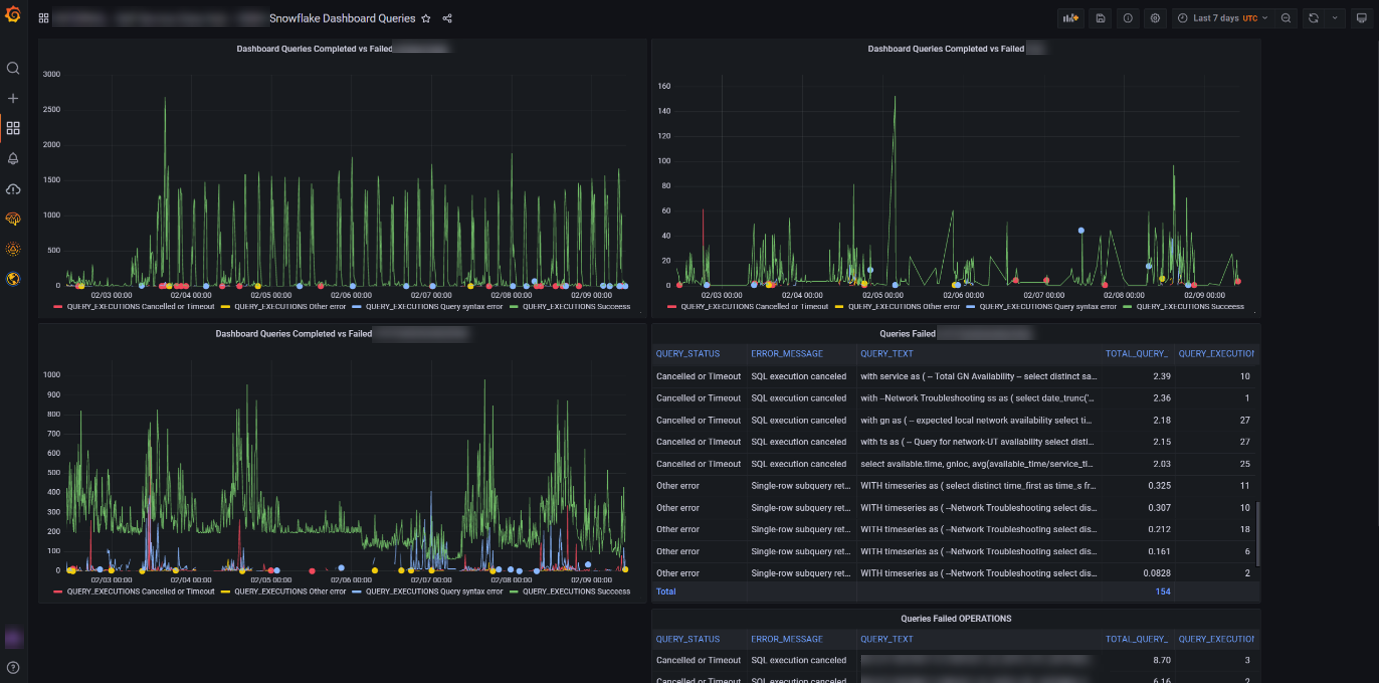Zoom out the time range
1379x683 pixels.
(1286, 18)
